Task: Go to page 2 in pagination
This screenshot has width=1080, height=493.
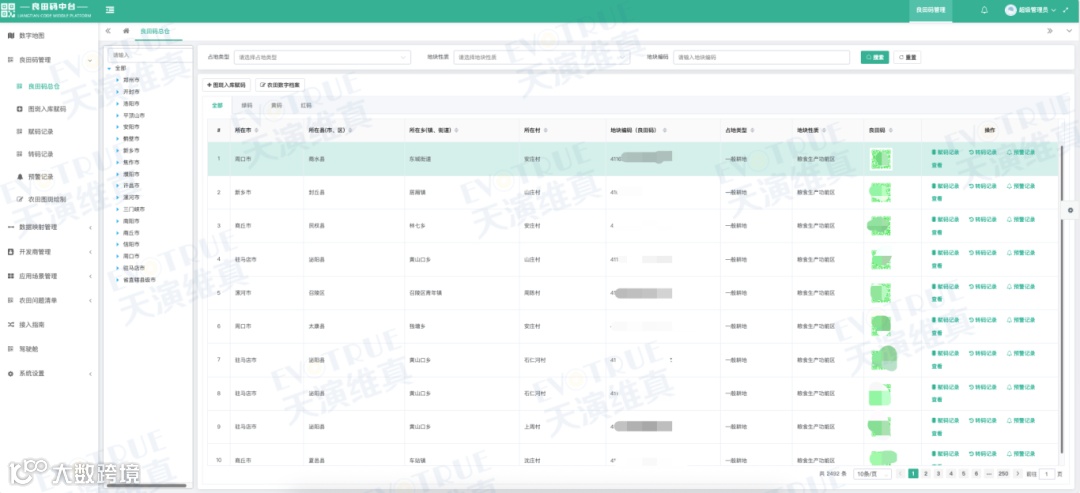Action: [926, 474]
